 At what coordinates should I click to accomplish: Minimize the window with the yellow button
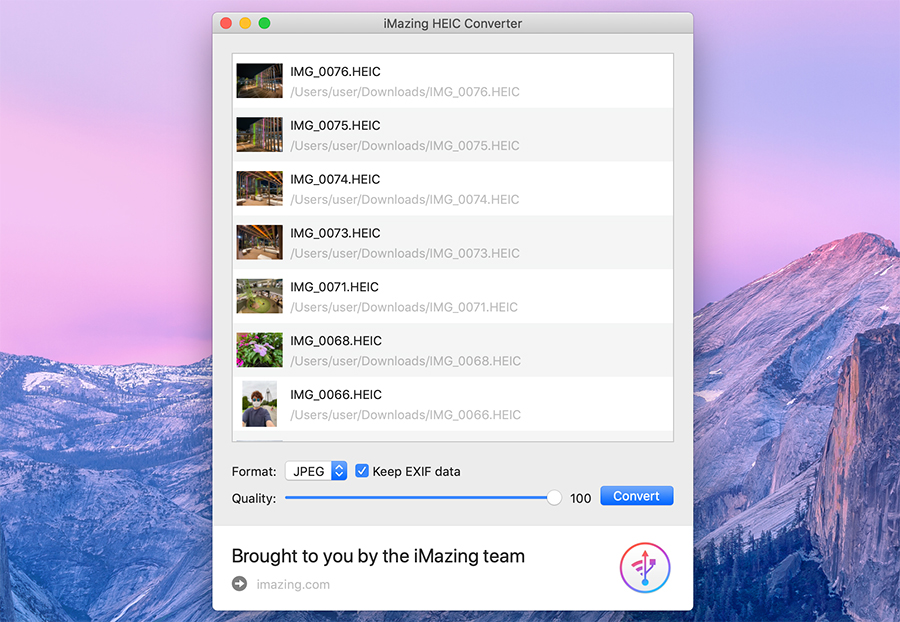[245, 23]
